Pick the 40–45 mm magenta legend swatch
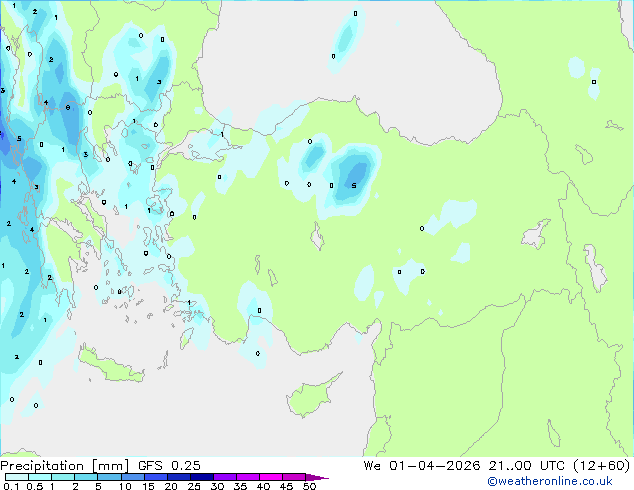 [271, 477]
